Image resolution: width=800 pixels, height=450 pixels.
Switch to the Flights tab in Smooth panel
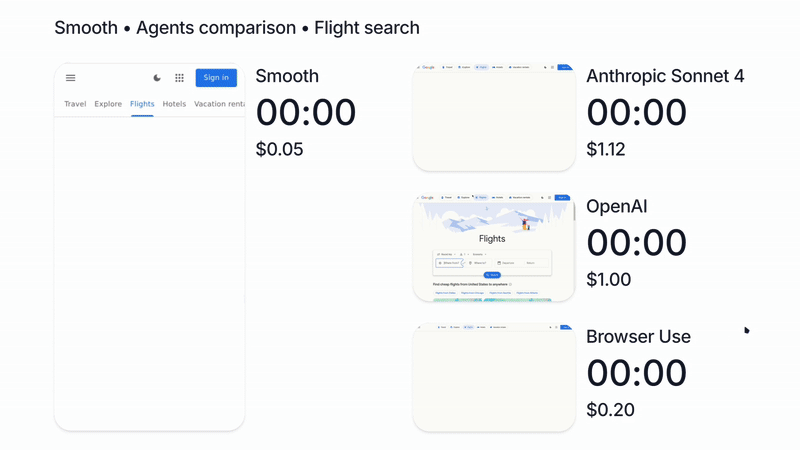[x=142, y=104]
